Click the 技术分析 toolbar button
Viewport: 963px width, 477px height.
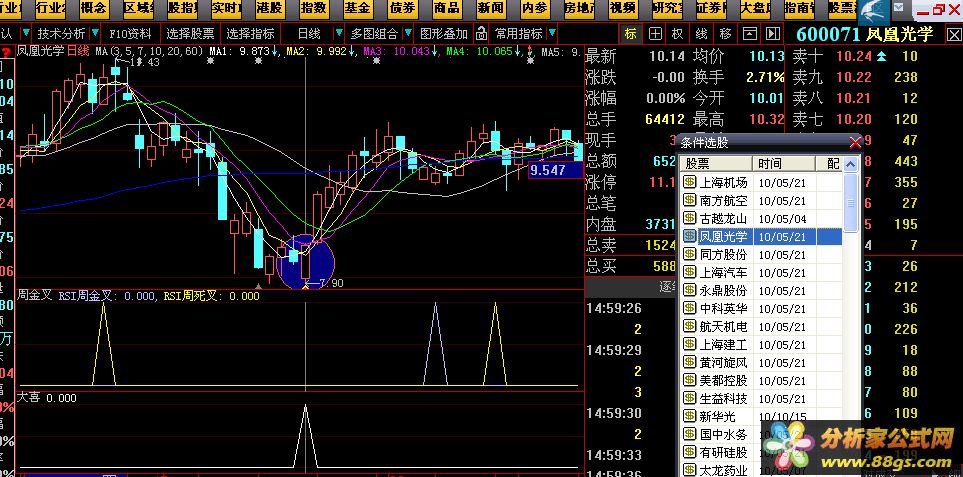tap(61, 33)
